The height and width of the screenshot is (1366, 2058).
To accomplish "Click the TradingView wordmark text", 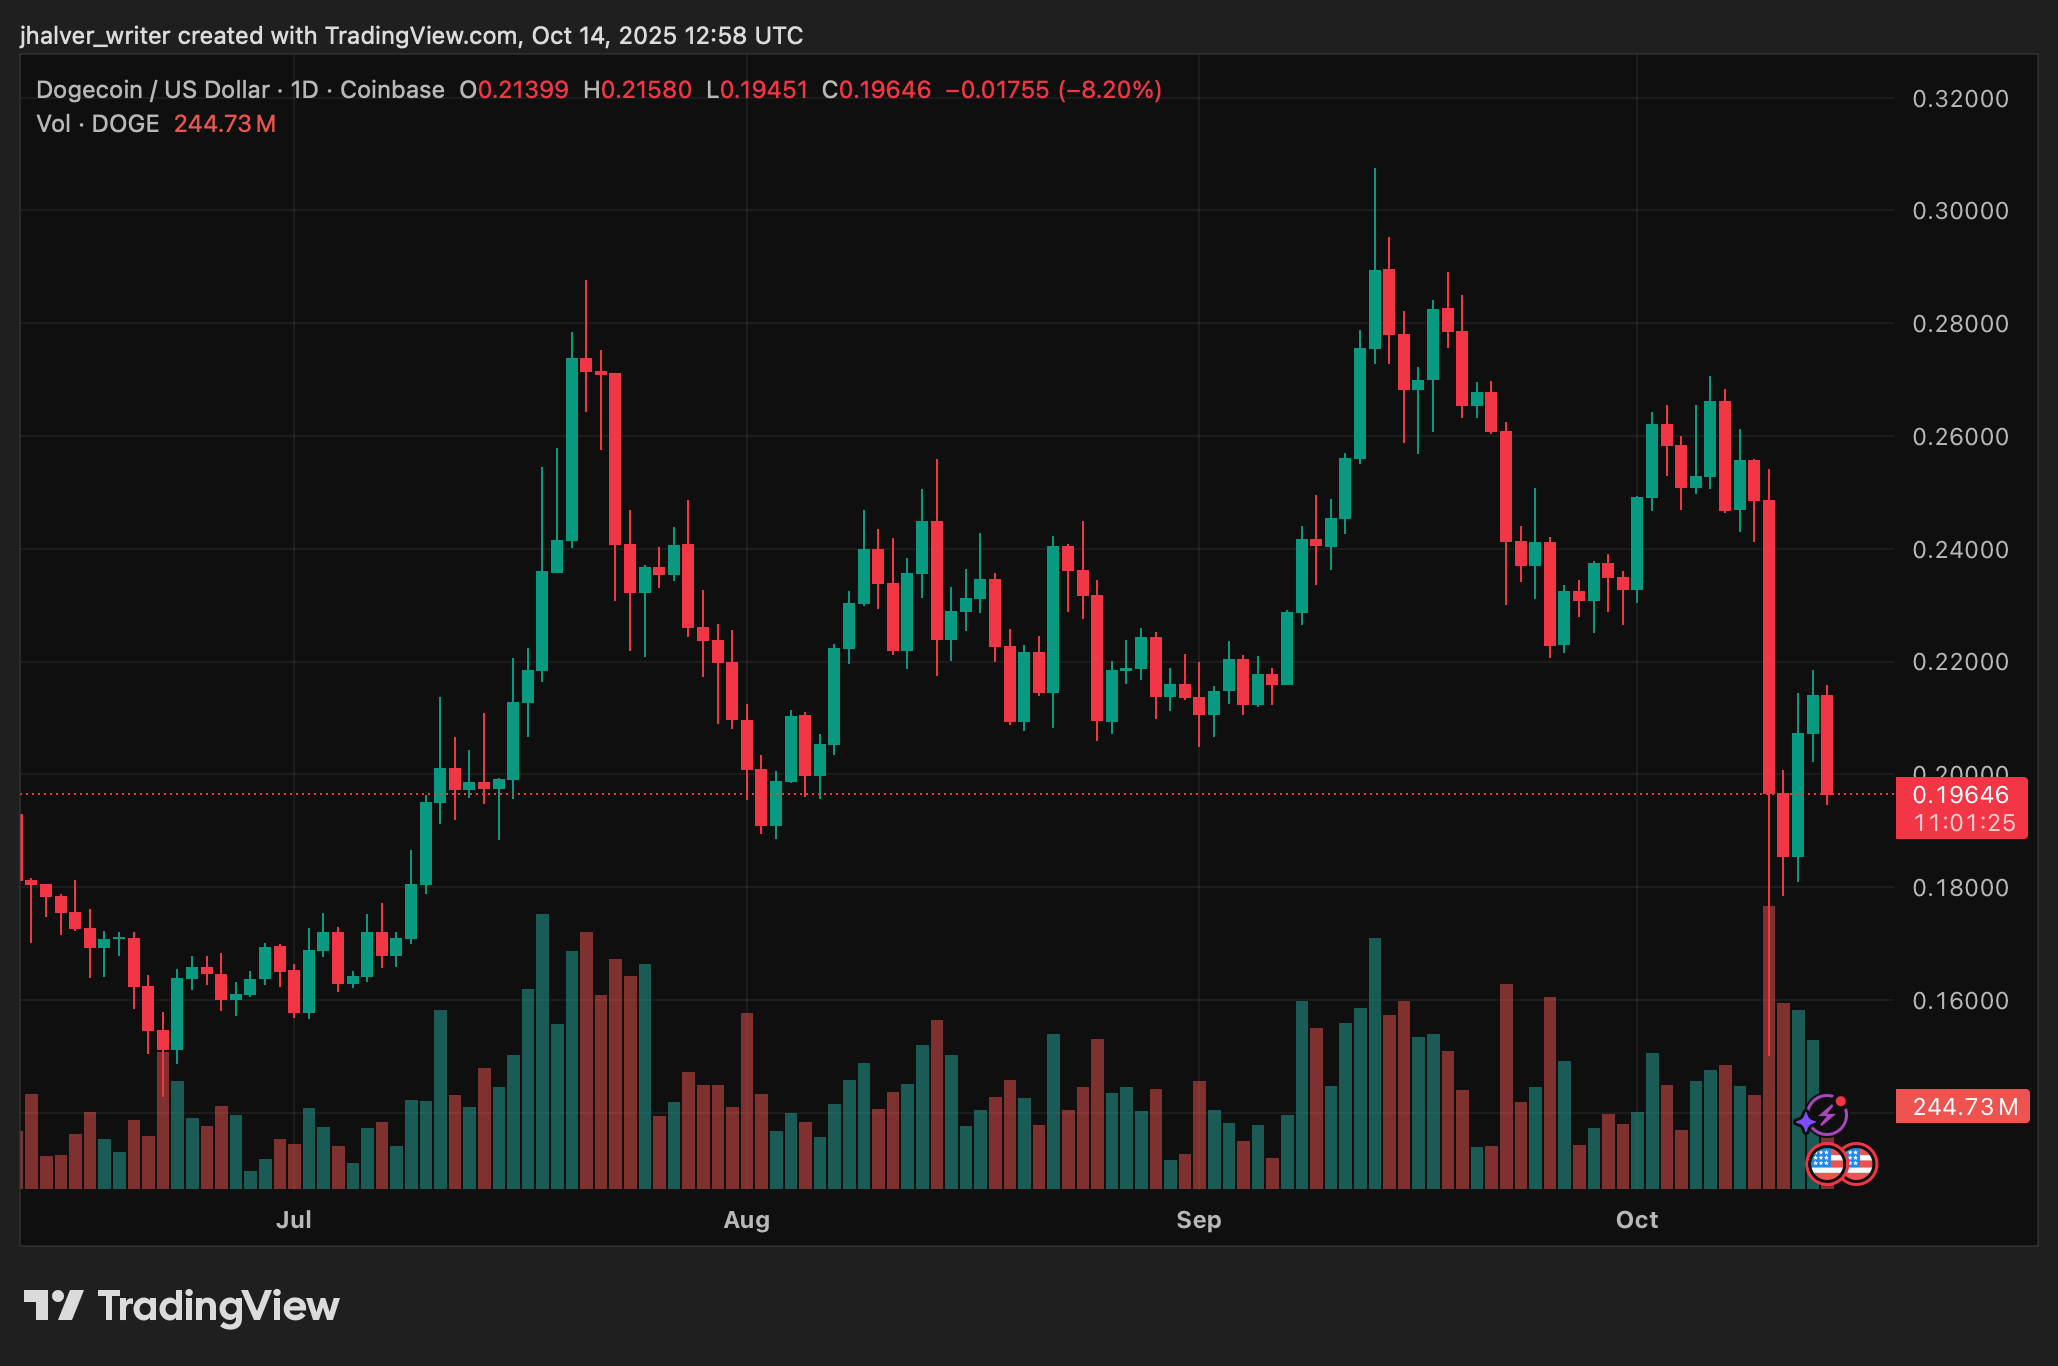I will pyautogui.click(x=219, y=1306).
